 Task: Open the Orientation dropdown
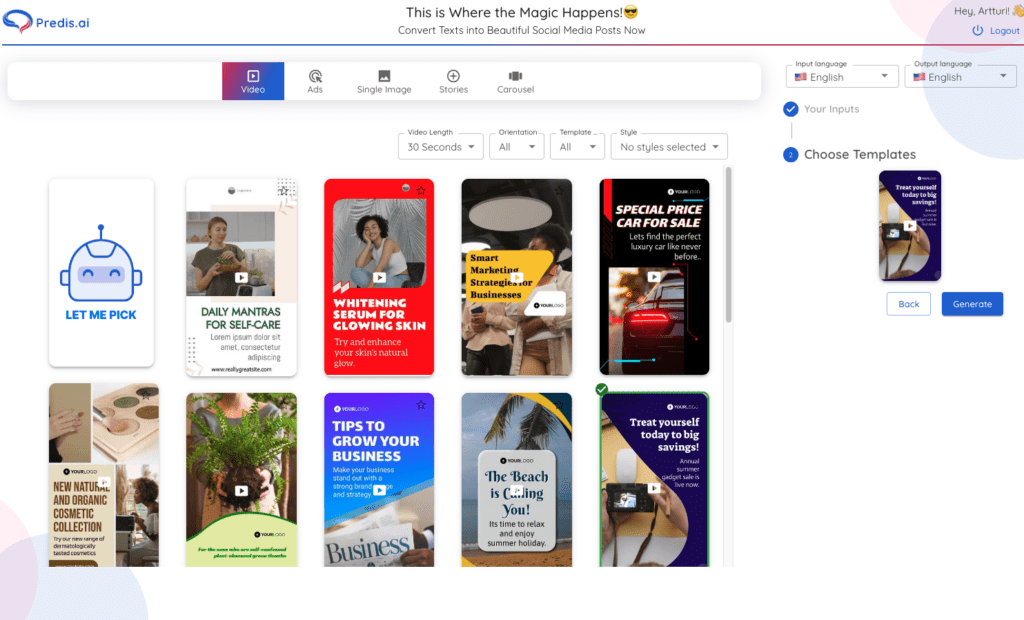517,147
